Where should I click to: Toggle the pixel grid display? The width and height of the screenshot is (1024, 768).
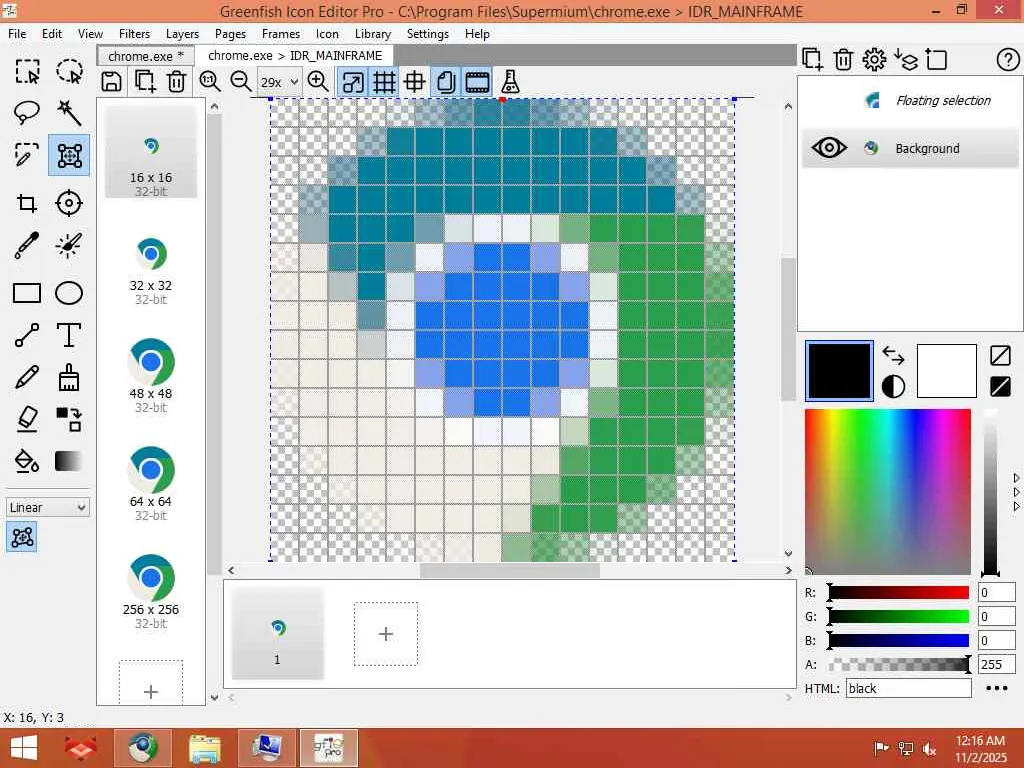(x=384, y=82)
